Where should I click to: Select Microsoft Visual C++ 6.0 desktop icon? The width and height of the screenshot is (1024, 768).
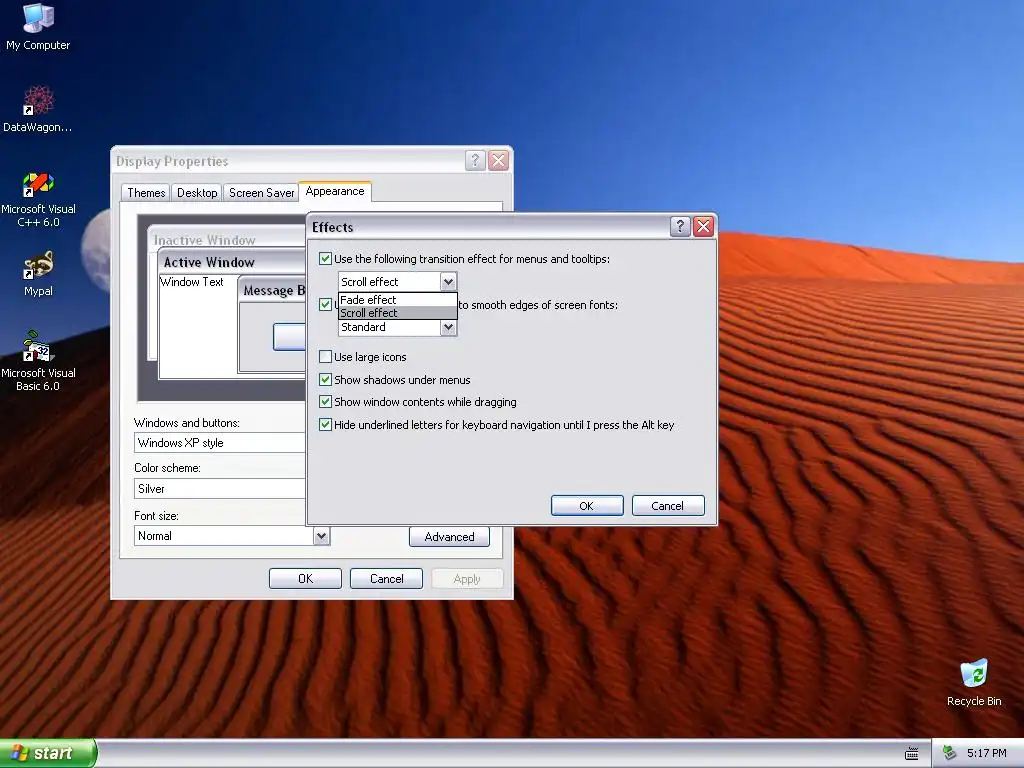click(x=38, y=200)
